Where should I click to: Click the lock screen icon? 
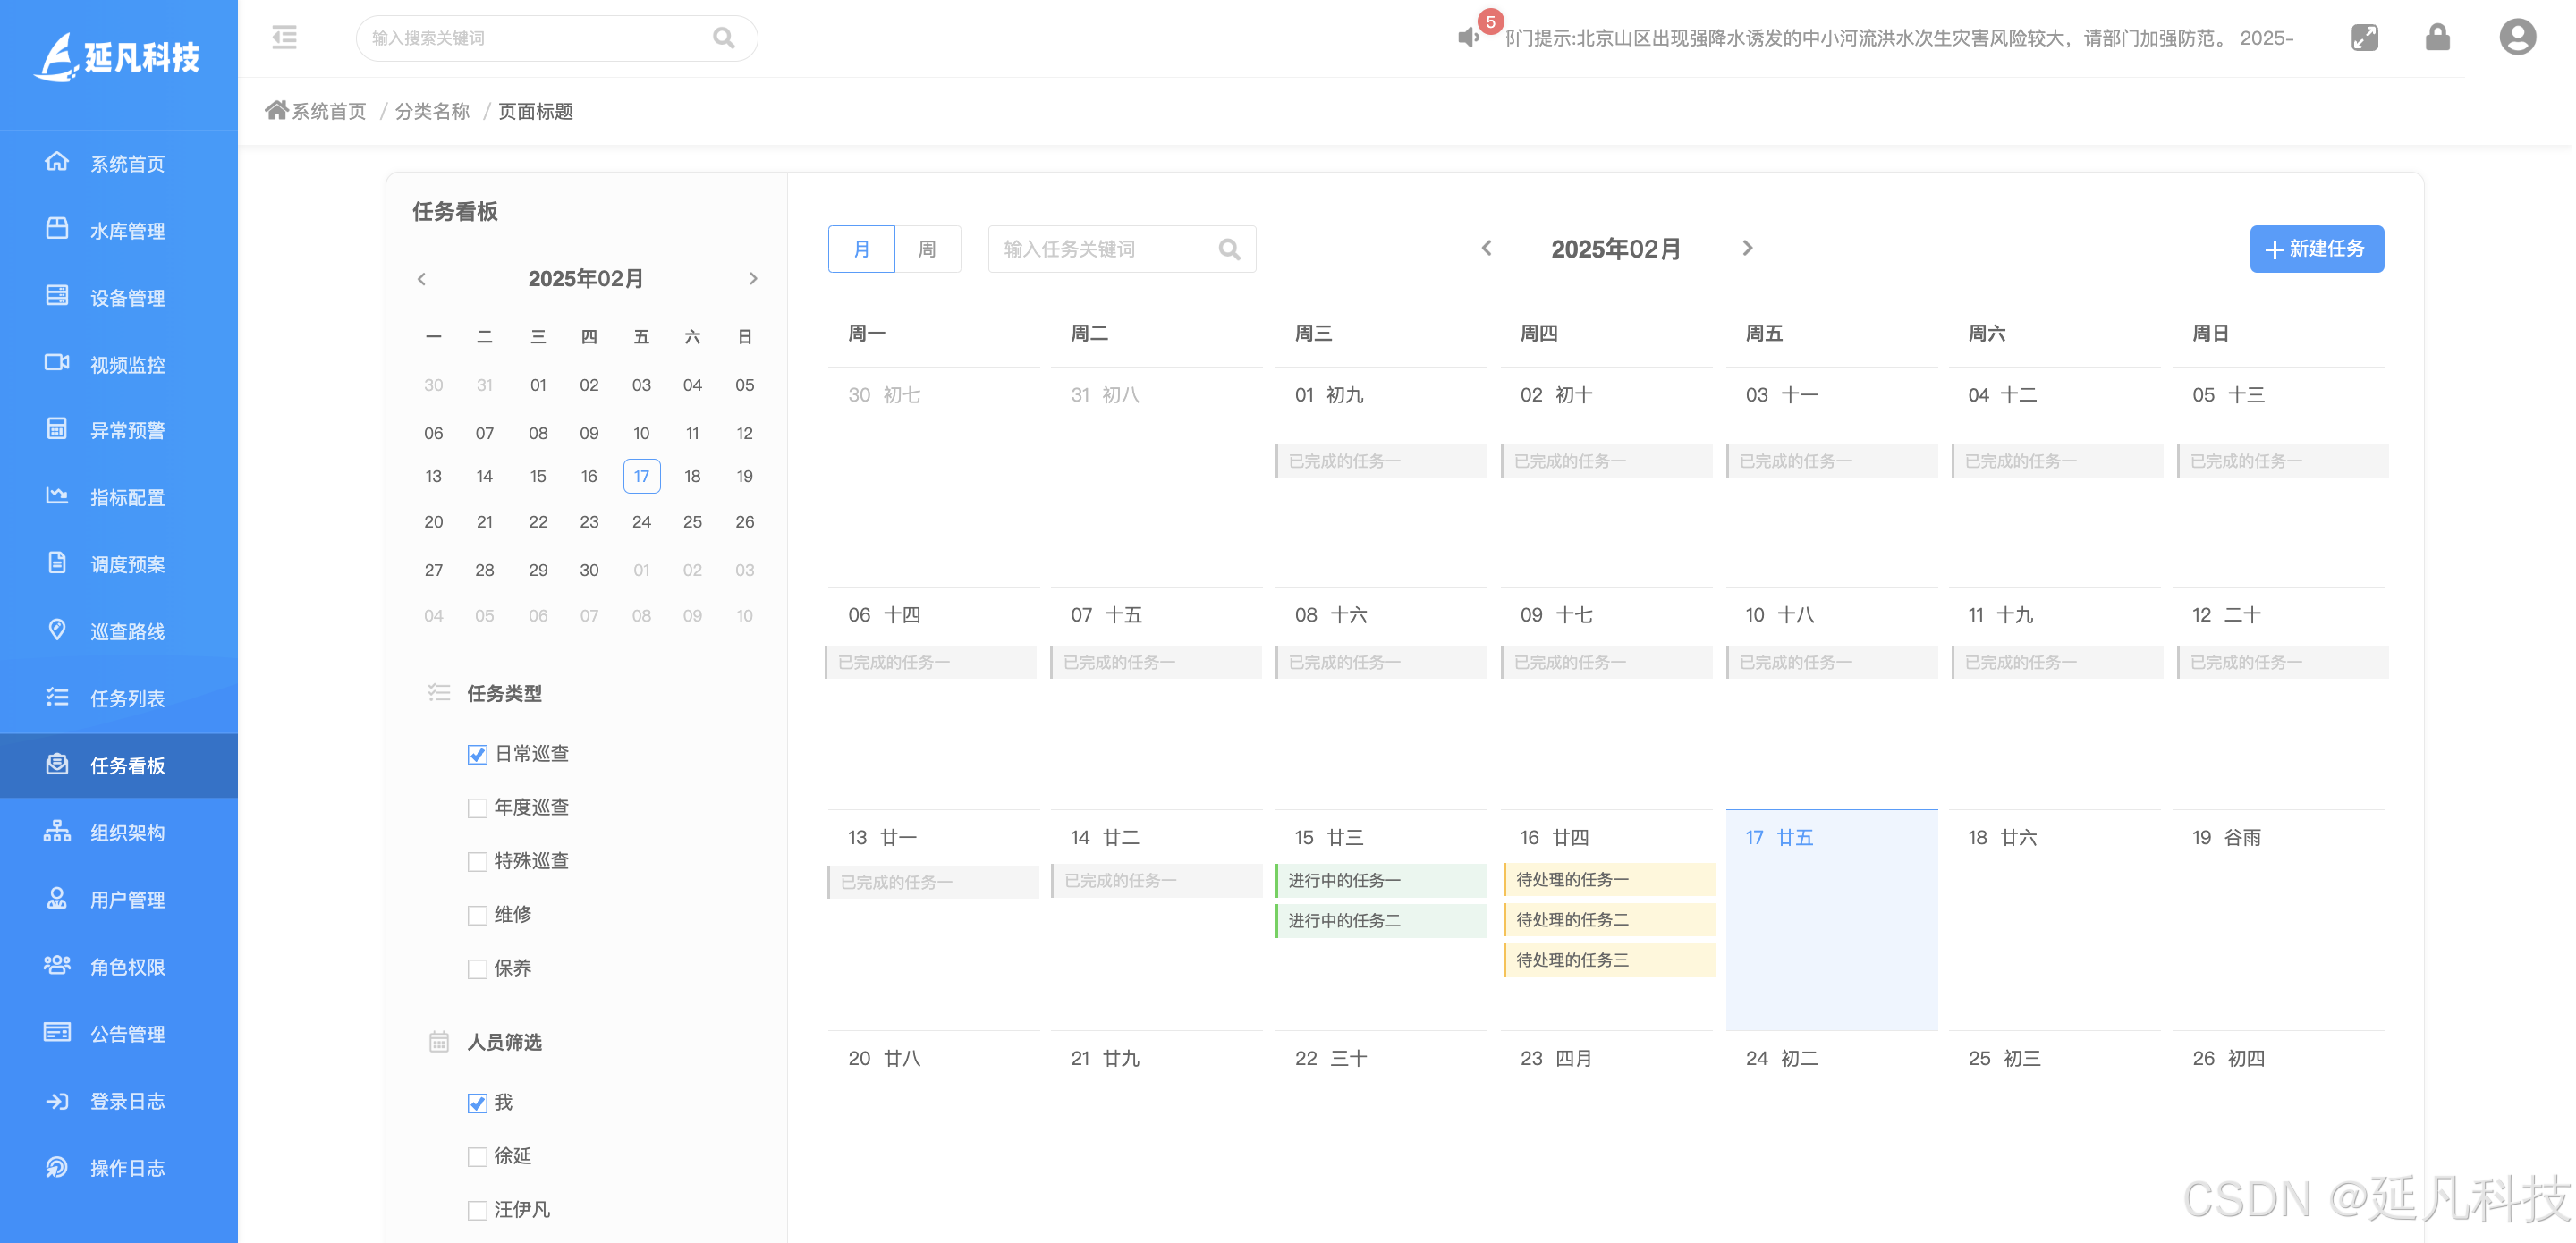[2437, 38]
